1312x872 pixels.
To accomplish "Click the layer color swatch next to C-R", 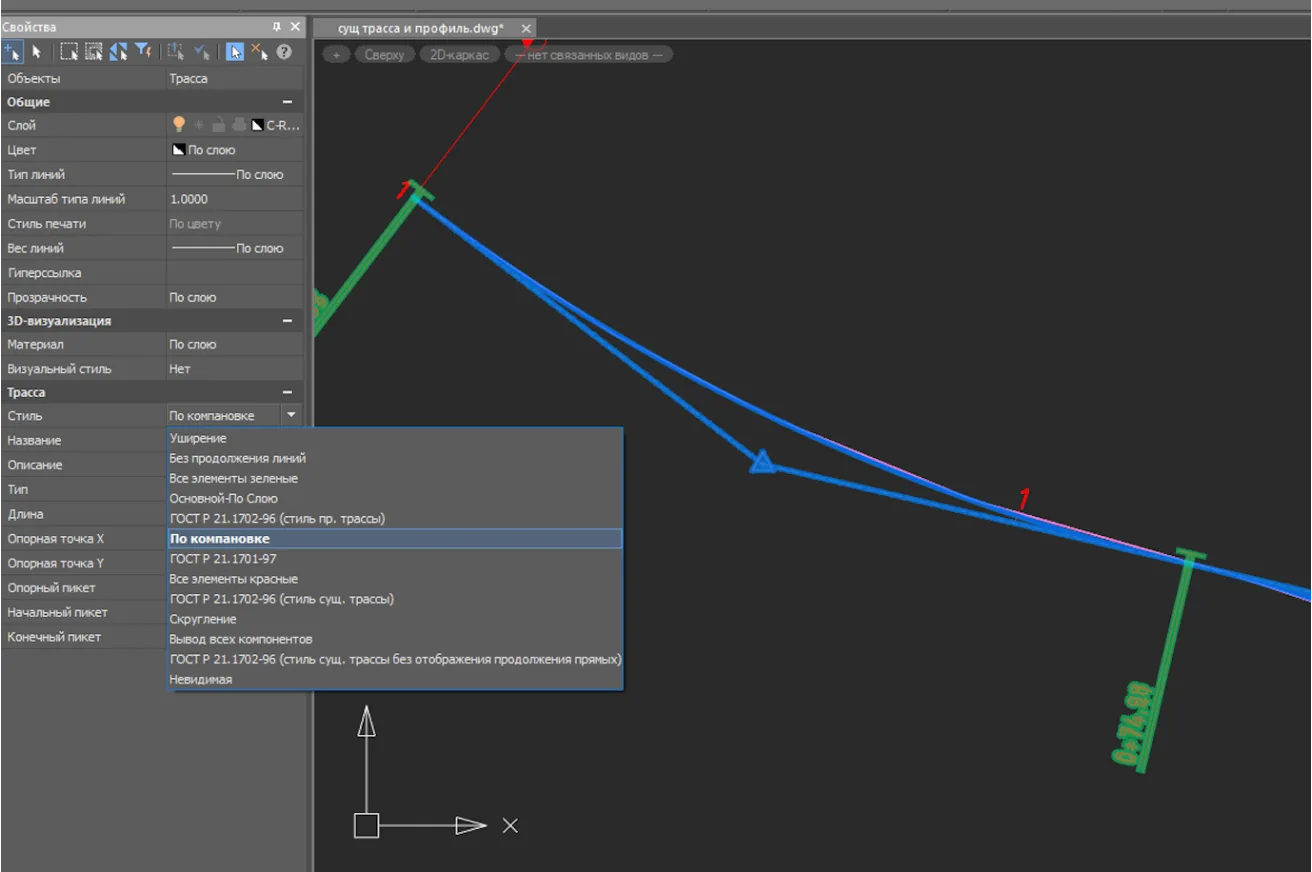I will tap(257, 125).
